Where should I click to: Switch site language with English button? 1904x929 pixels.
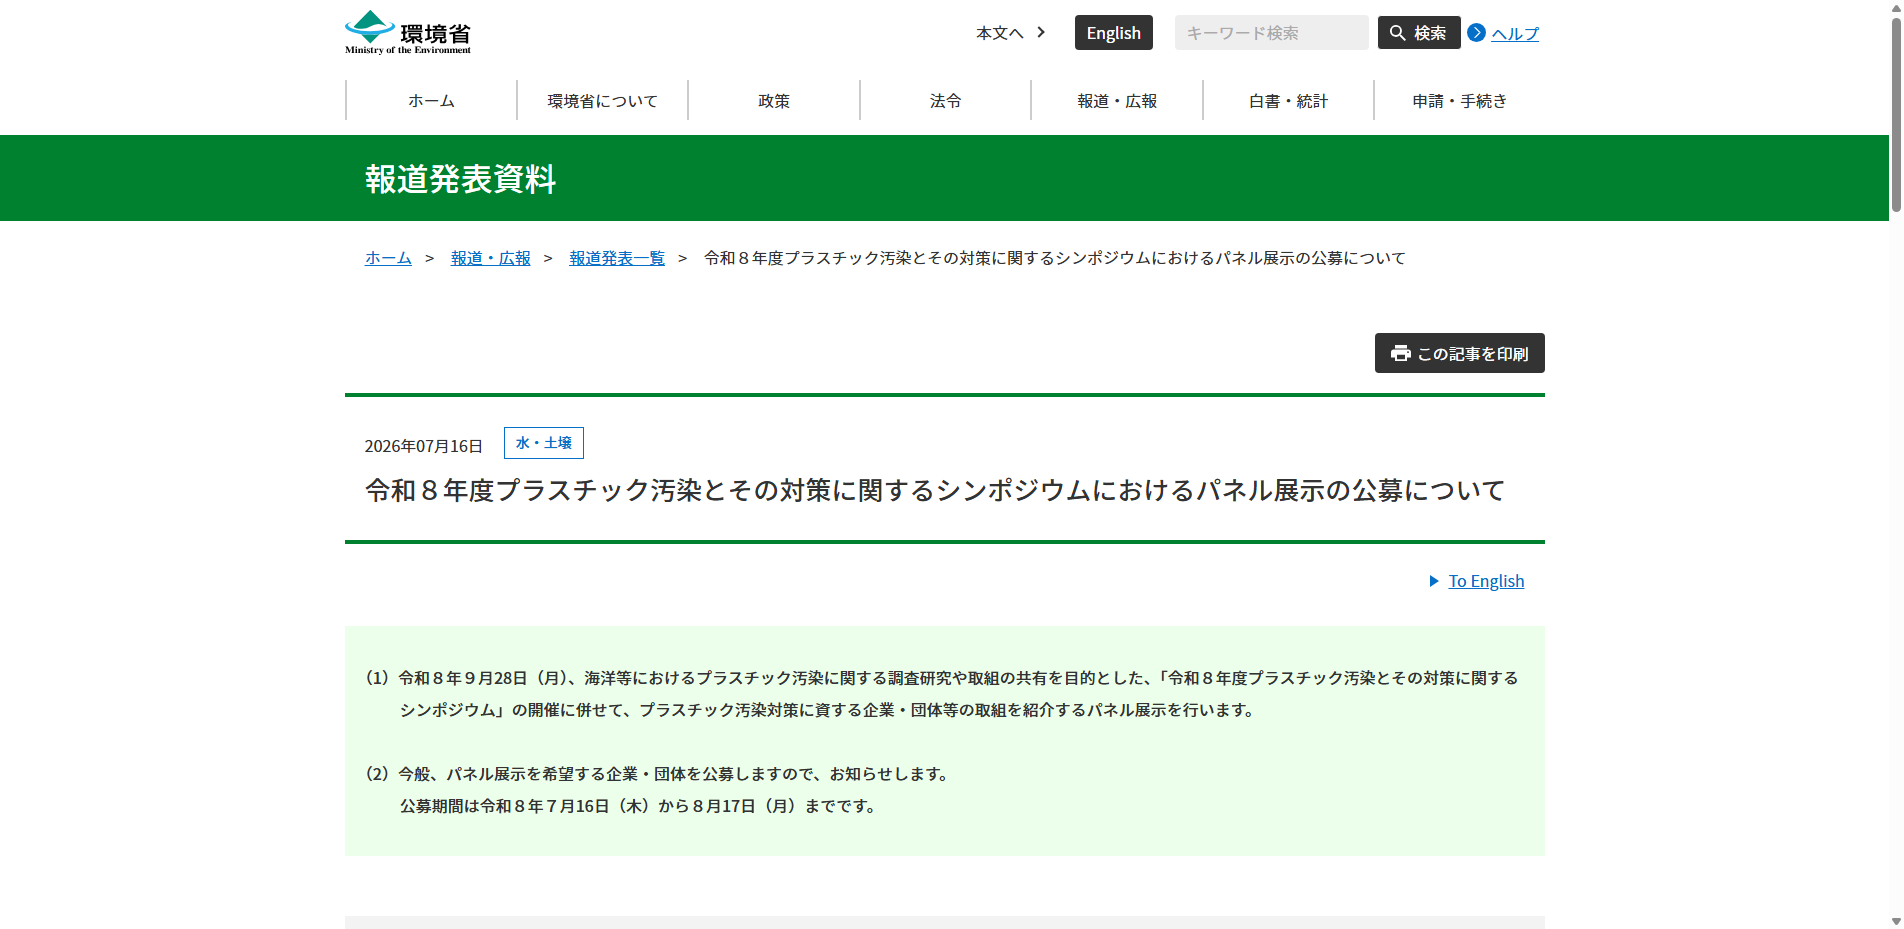tap(1113, 33)
